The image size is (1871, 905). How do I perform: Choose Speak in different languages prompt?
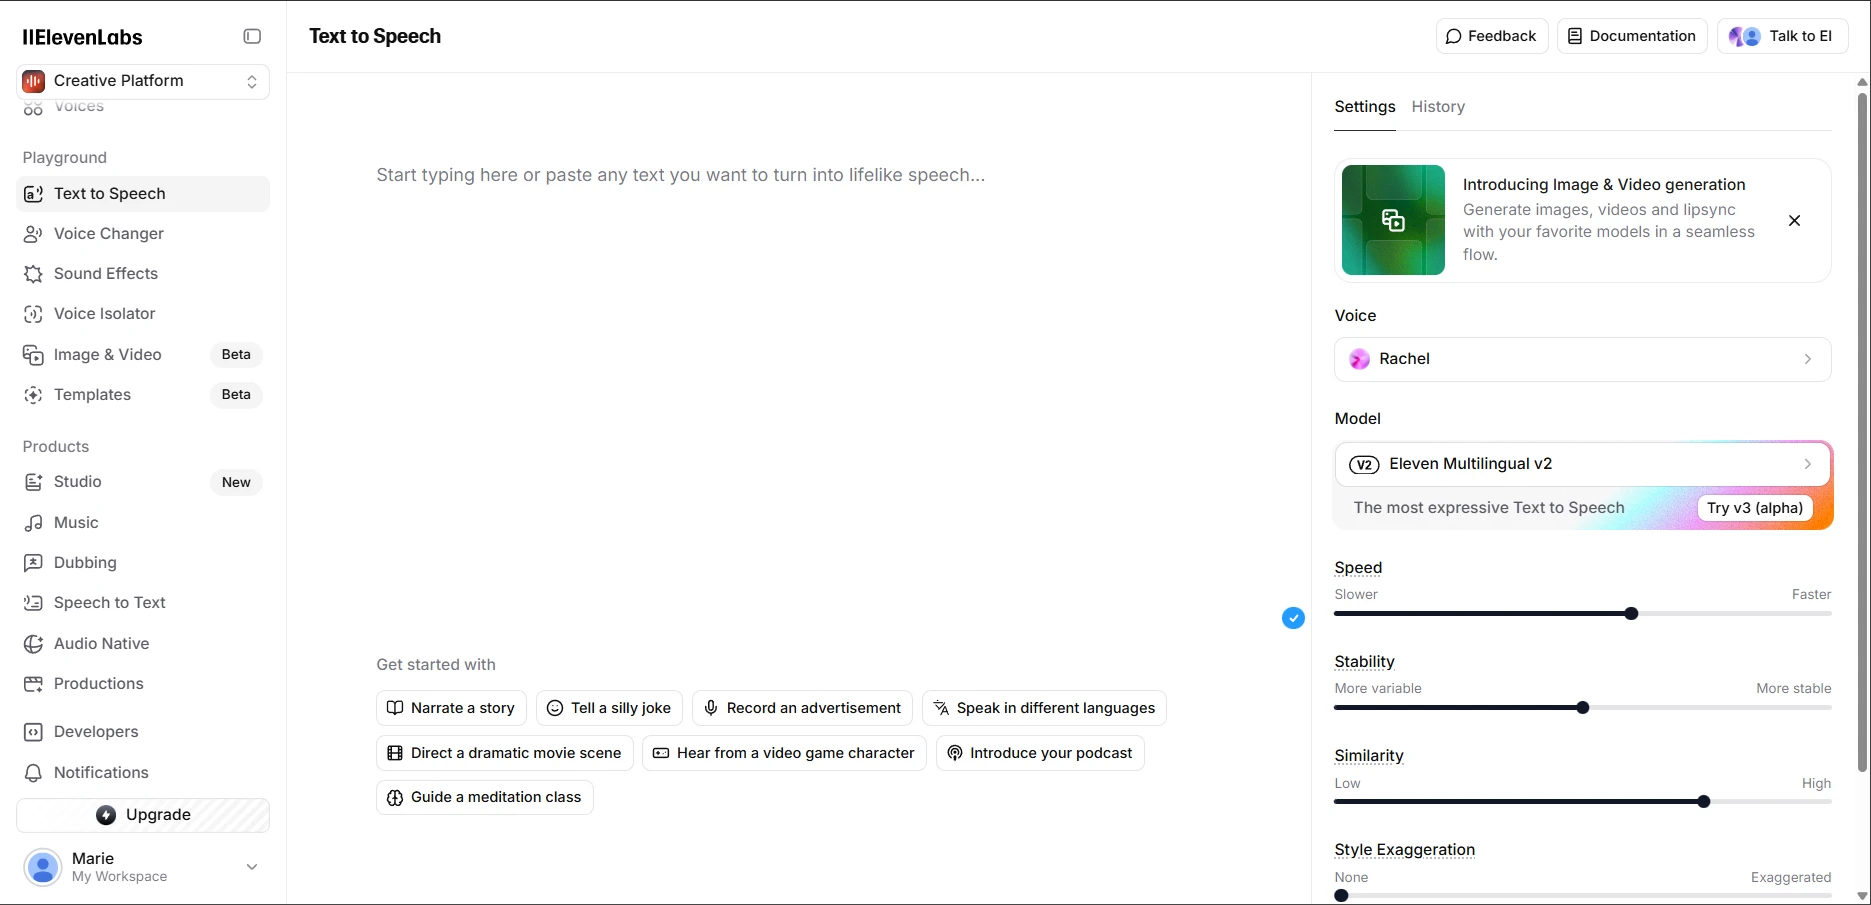click(1044, 708)
